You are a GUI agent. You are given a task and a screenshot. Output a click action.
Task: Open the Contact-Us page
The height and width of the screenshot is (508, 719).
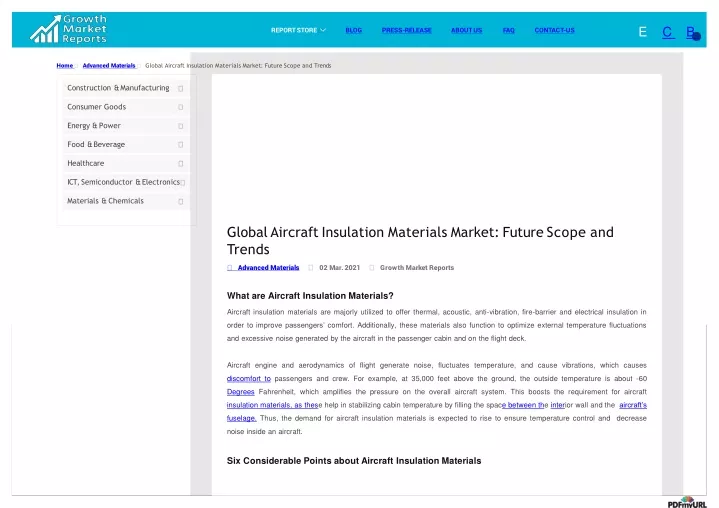pos(554,30)
